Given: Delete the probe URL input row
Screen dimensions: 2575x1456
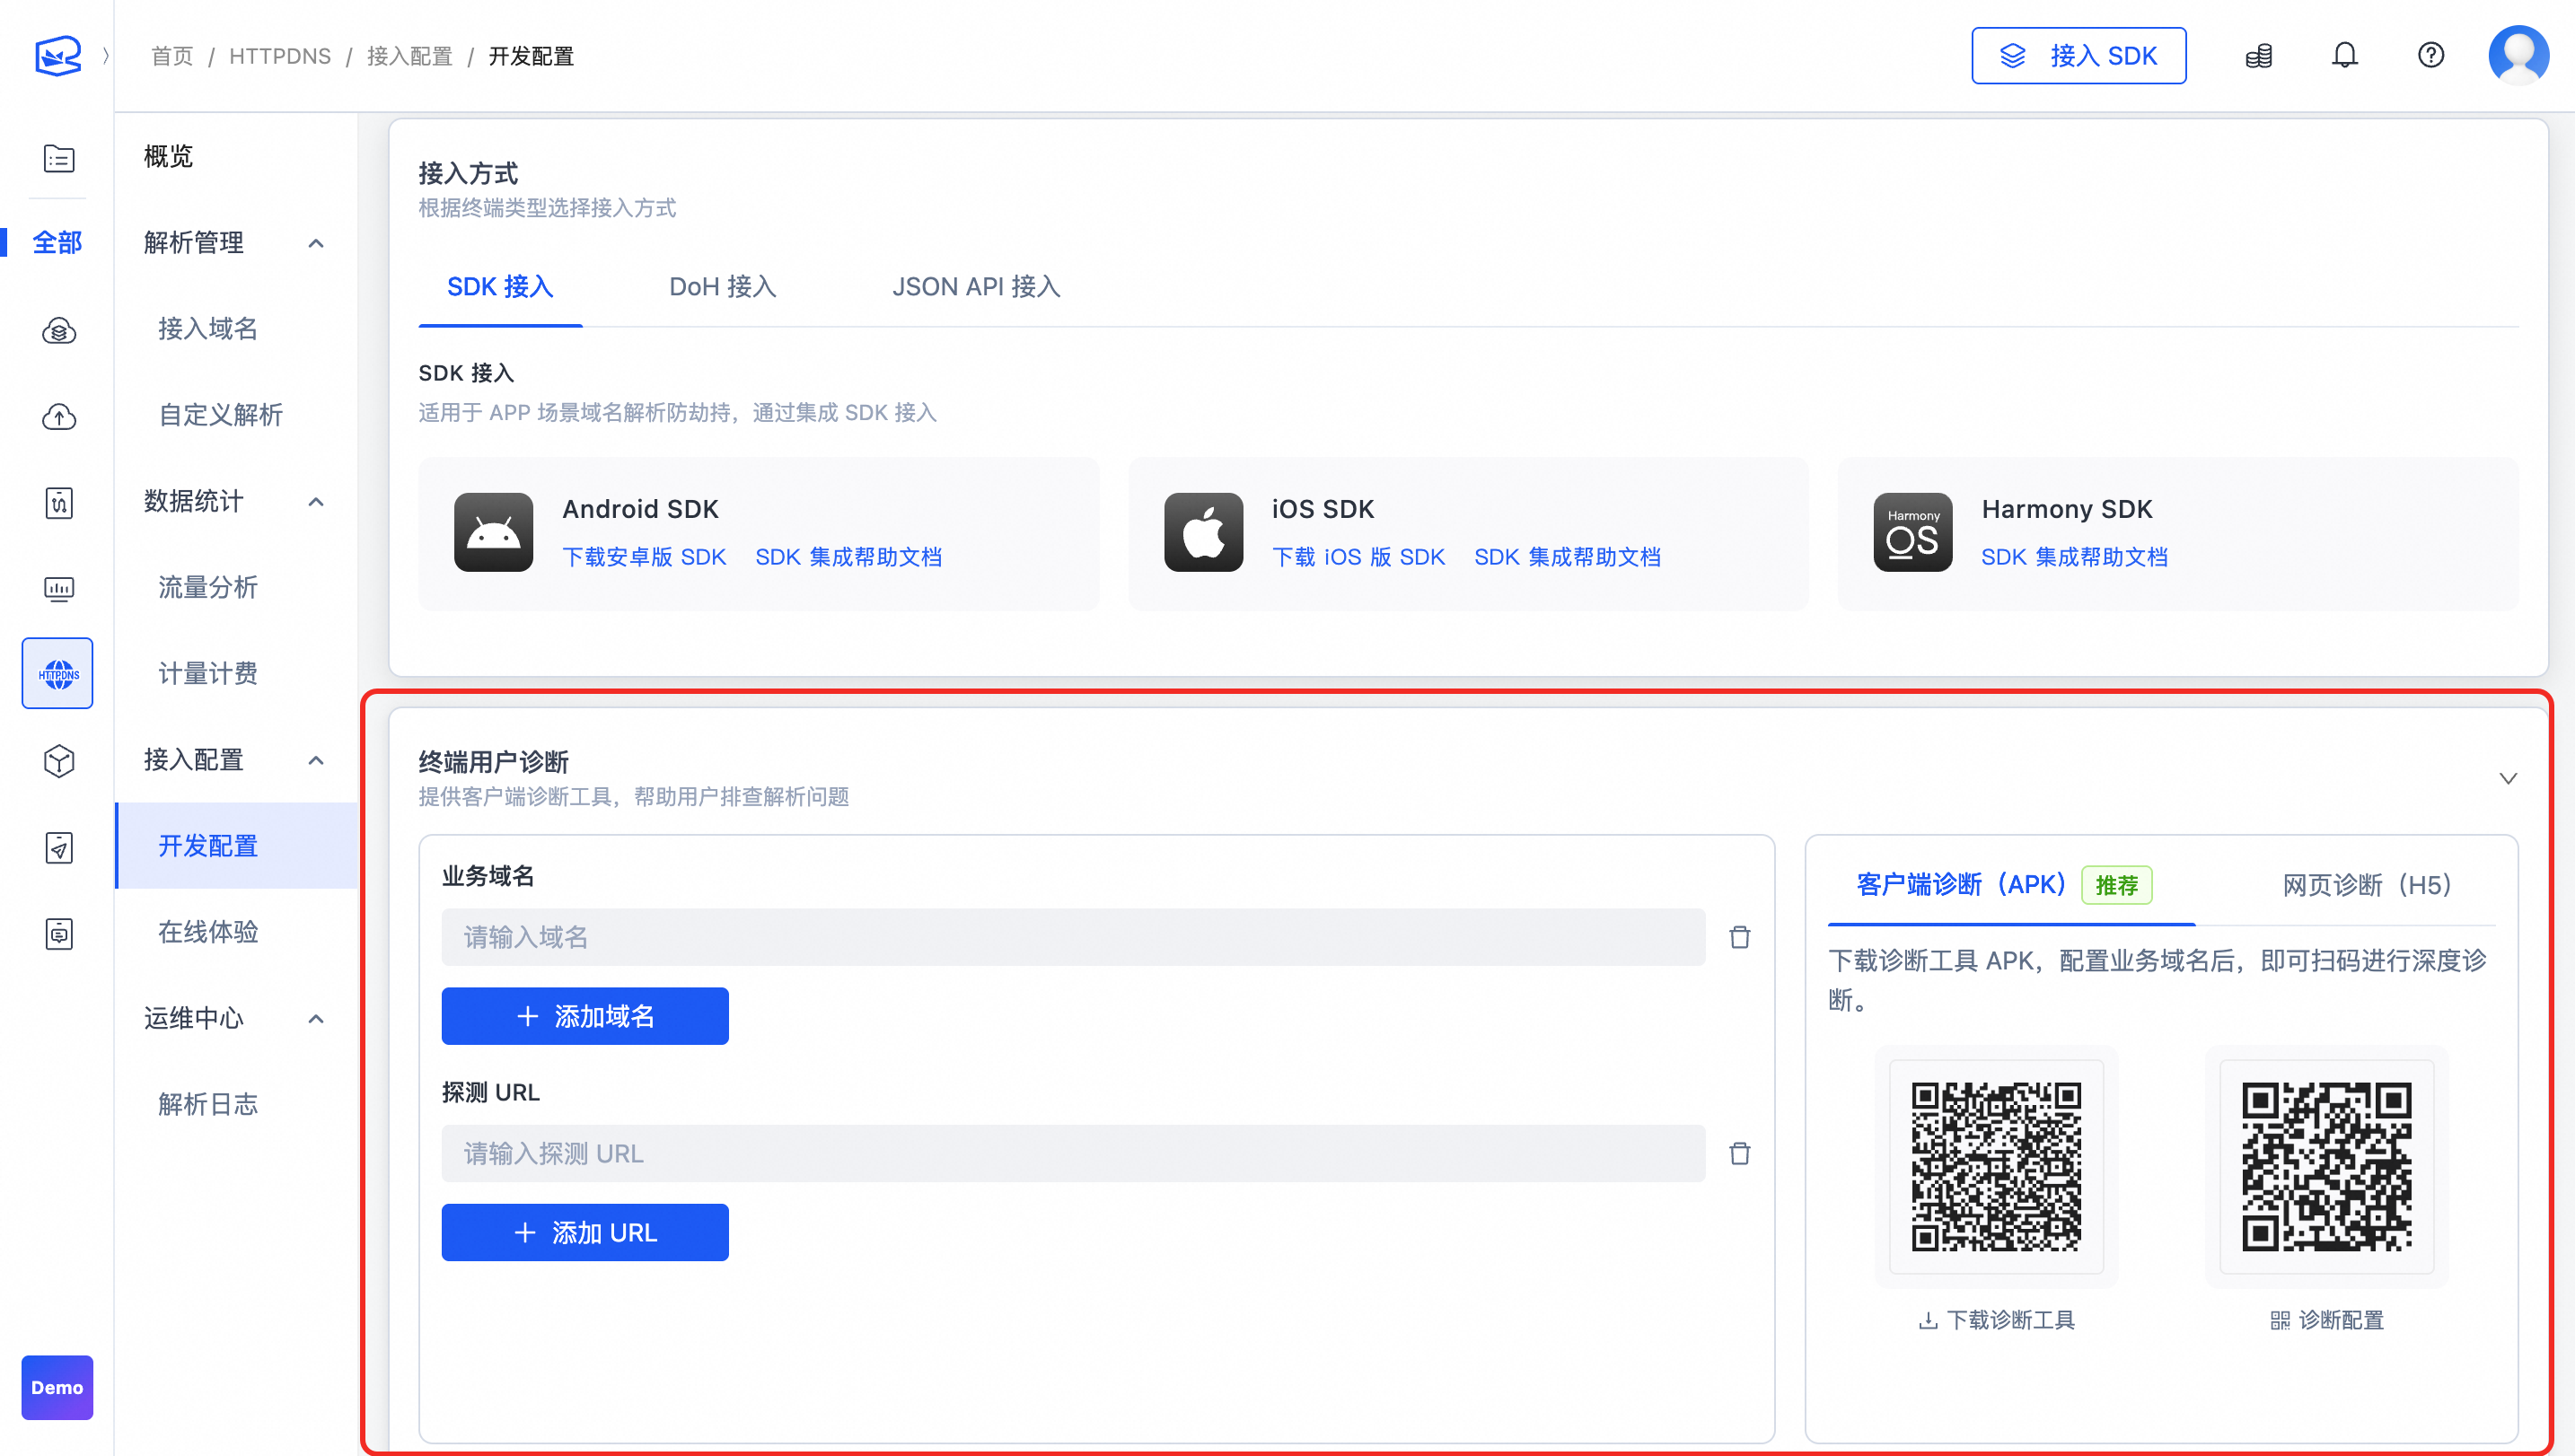Looking at the screenshot, I should [x=1739, y=1153].
